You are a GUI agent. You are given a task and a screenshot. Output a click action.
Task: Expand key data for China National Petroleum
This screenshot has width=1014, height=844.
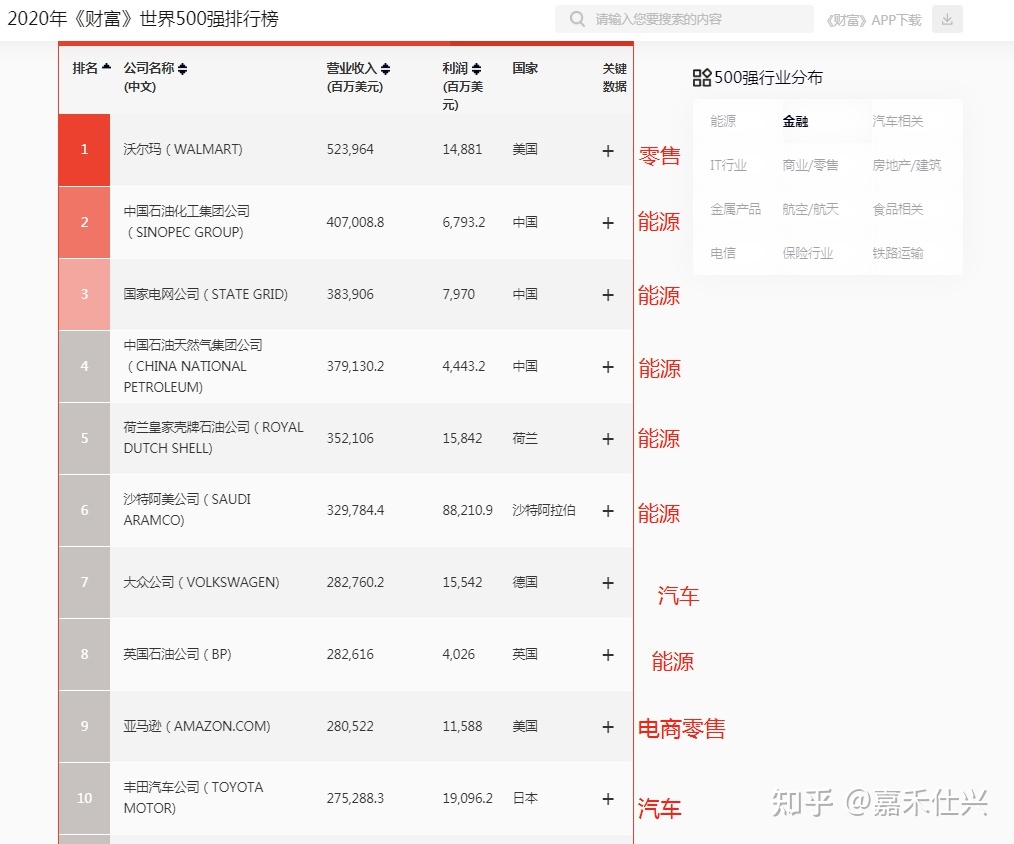pos(608,367)
